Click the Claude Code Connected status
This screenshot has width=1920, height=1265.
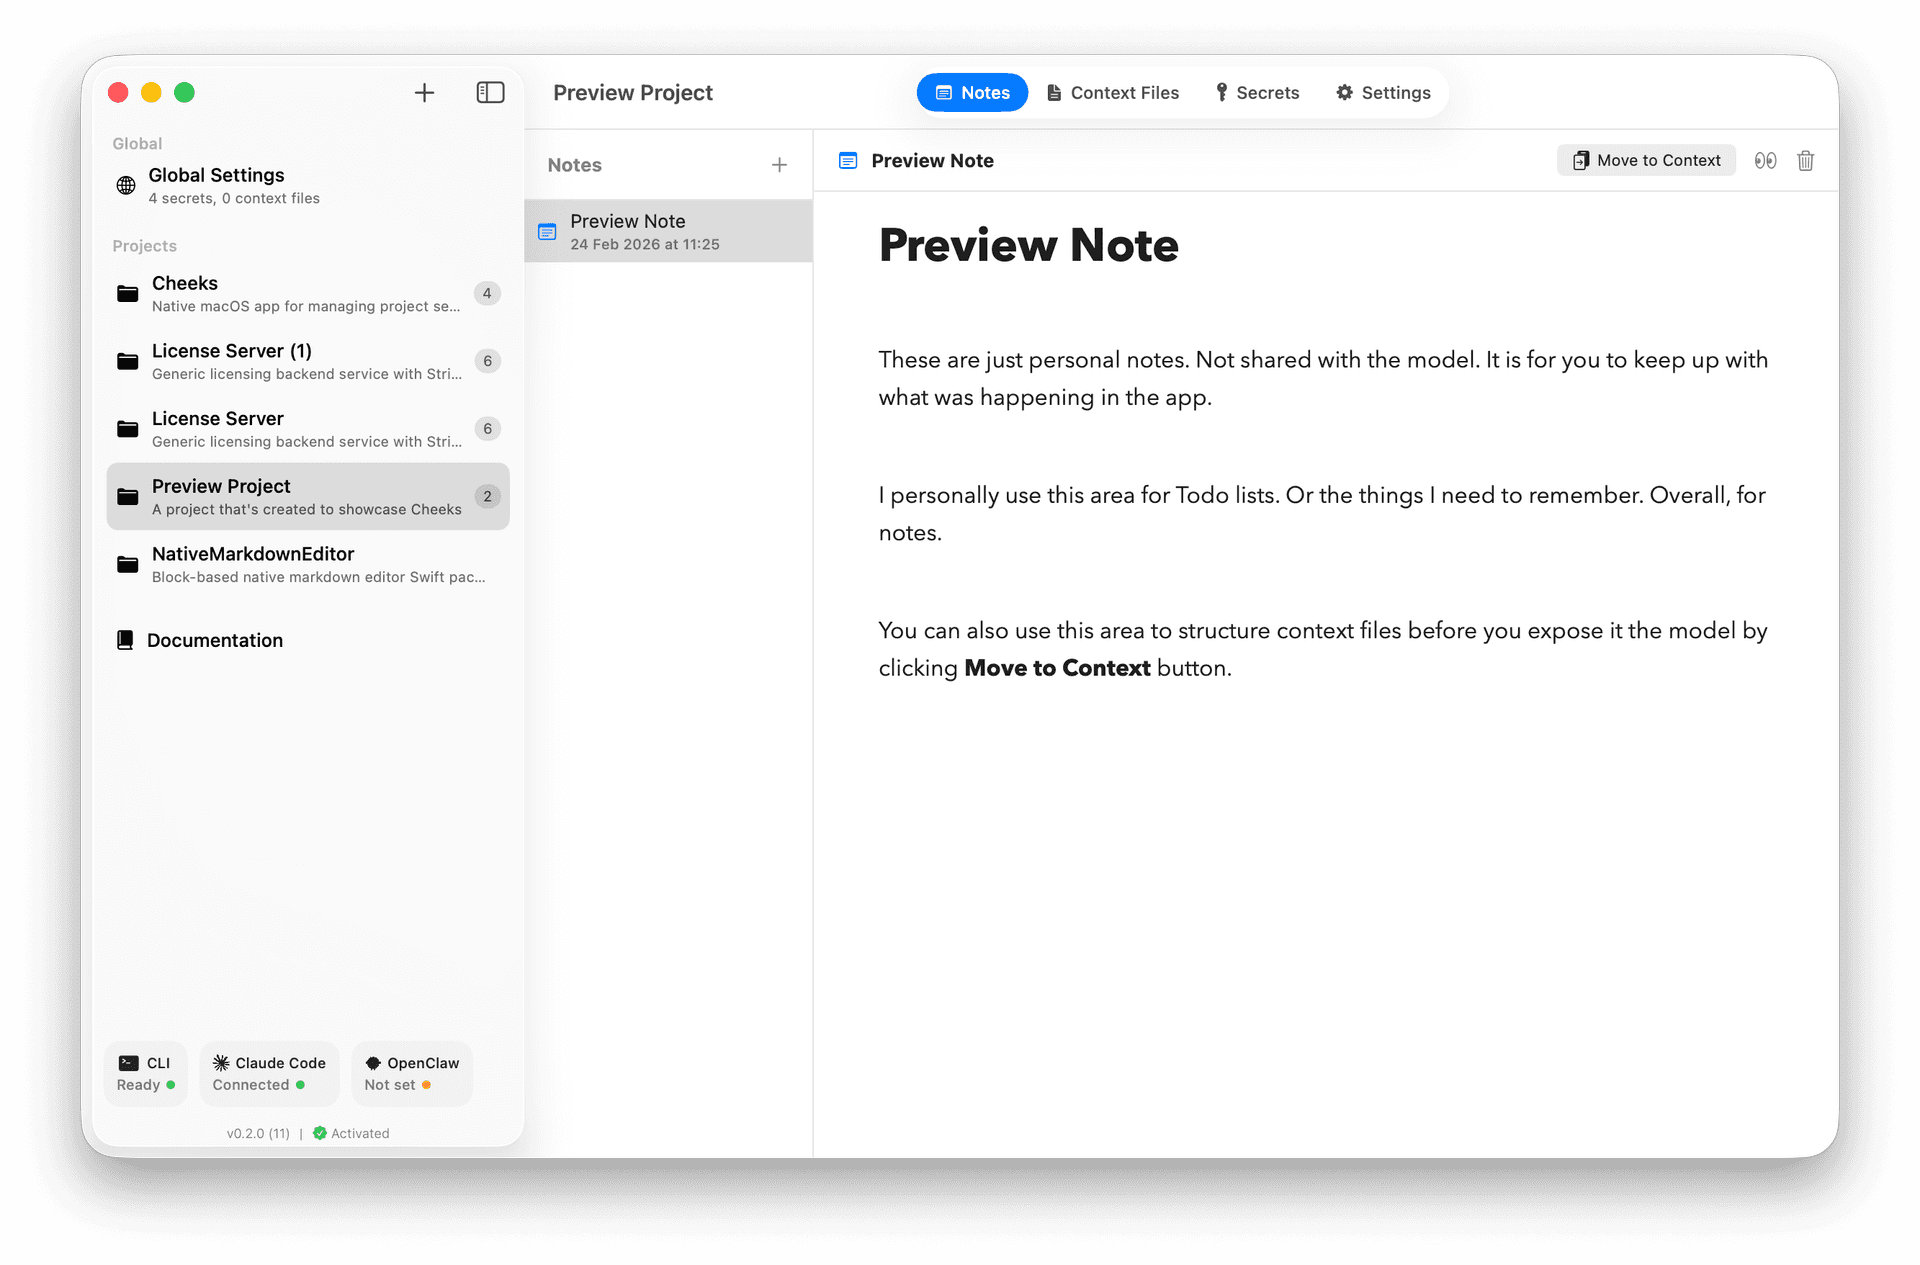pos(269,1074)
